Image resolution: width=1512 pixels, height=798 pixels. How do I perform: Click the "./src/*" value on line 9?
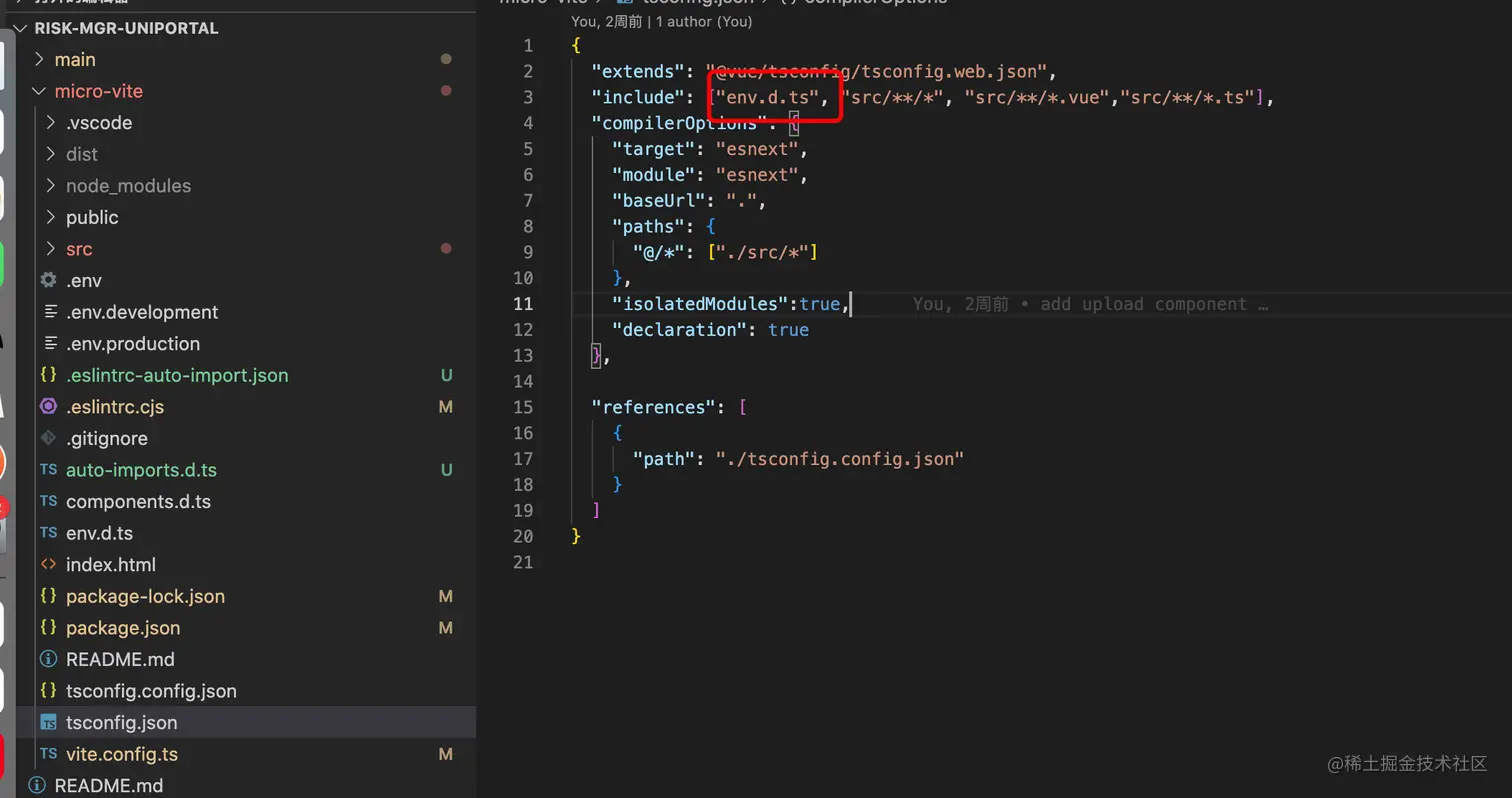(762, 253)
